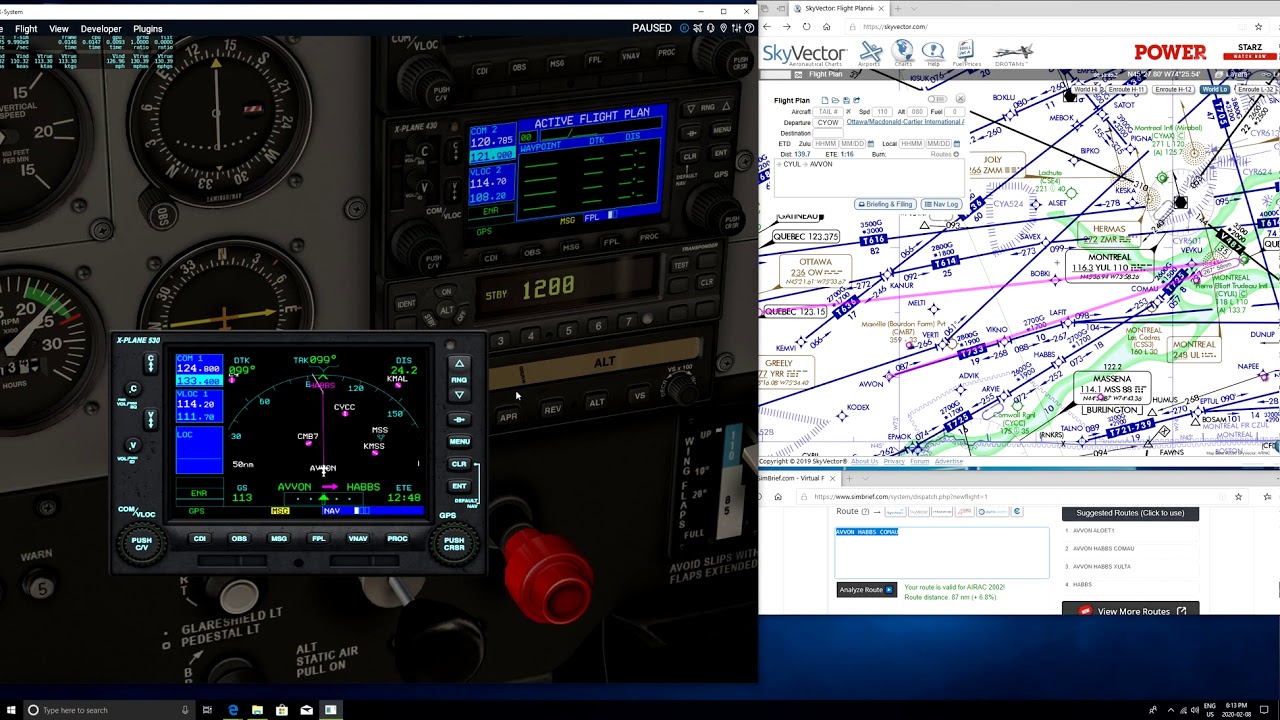
Task: Click the GNS 530 FPL button
Action: point(319,539)
